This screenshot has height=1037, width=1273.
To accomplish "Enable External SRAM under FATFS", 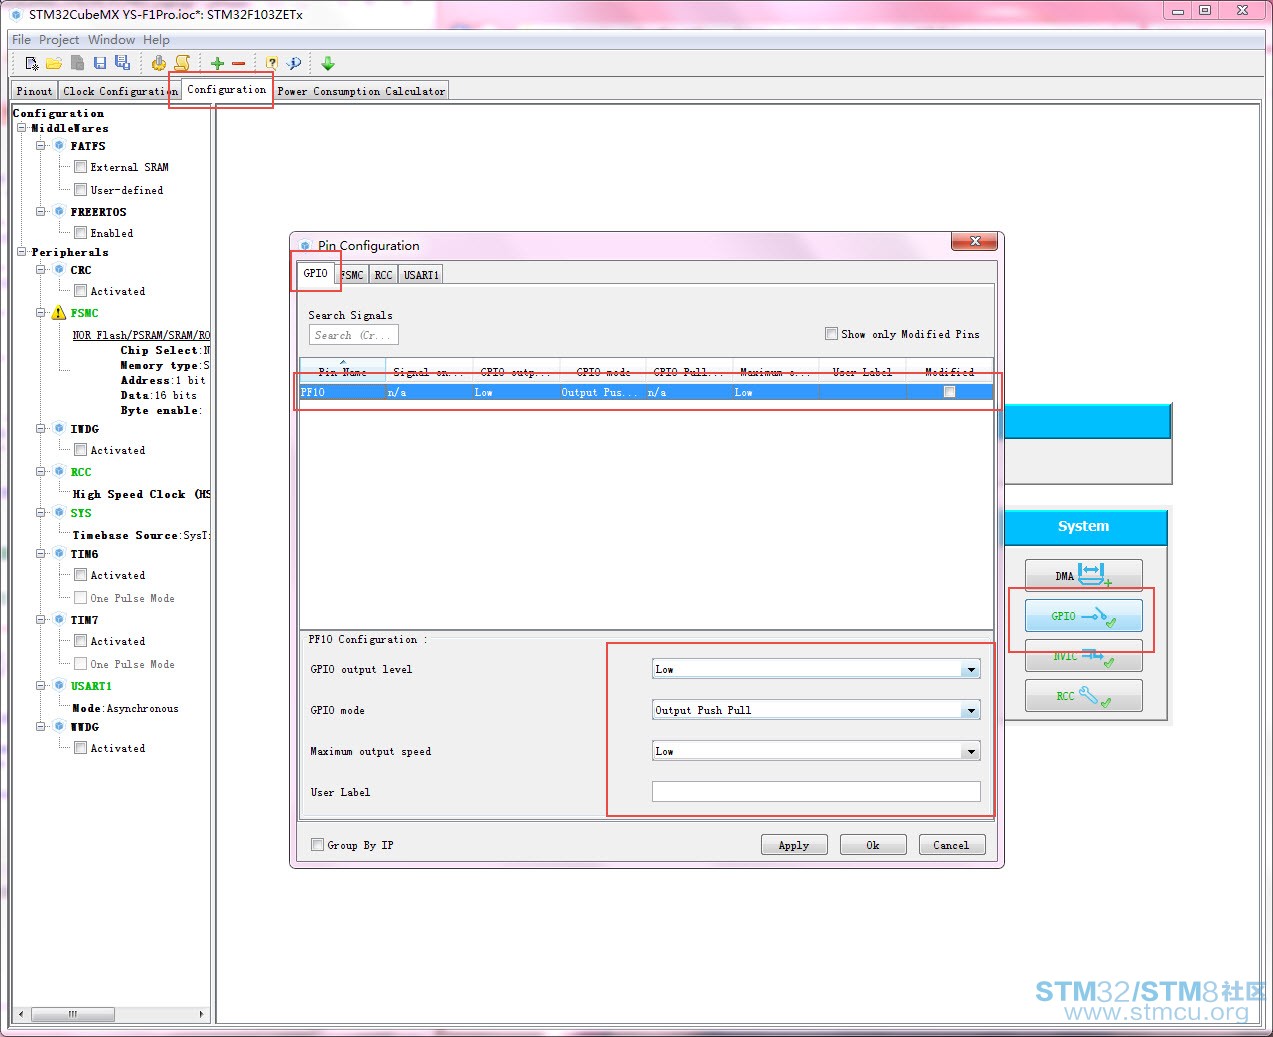I will (x=80, y=167).
